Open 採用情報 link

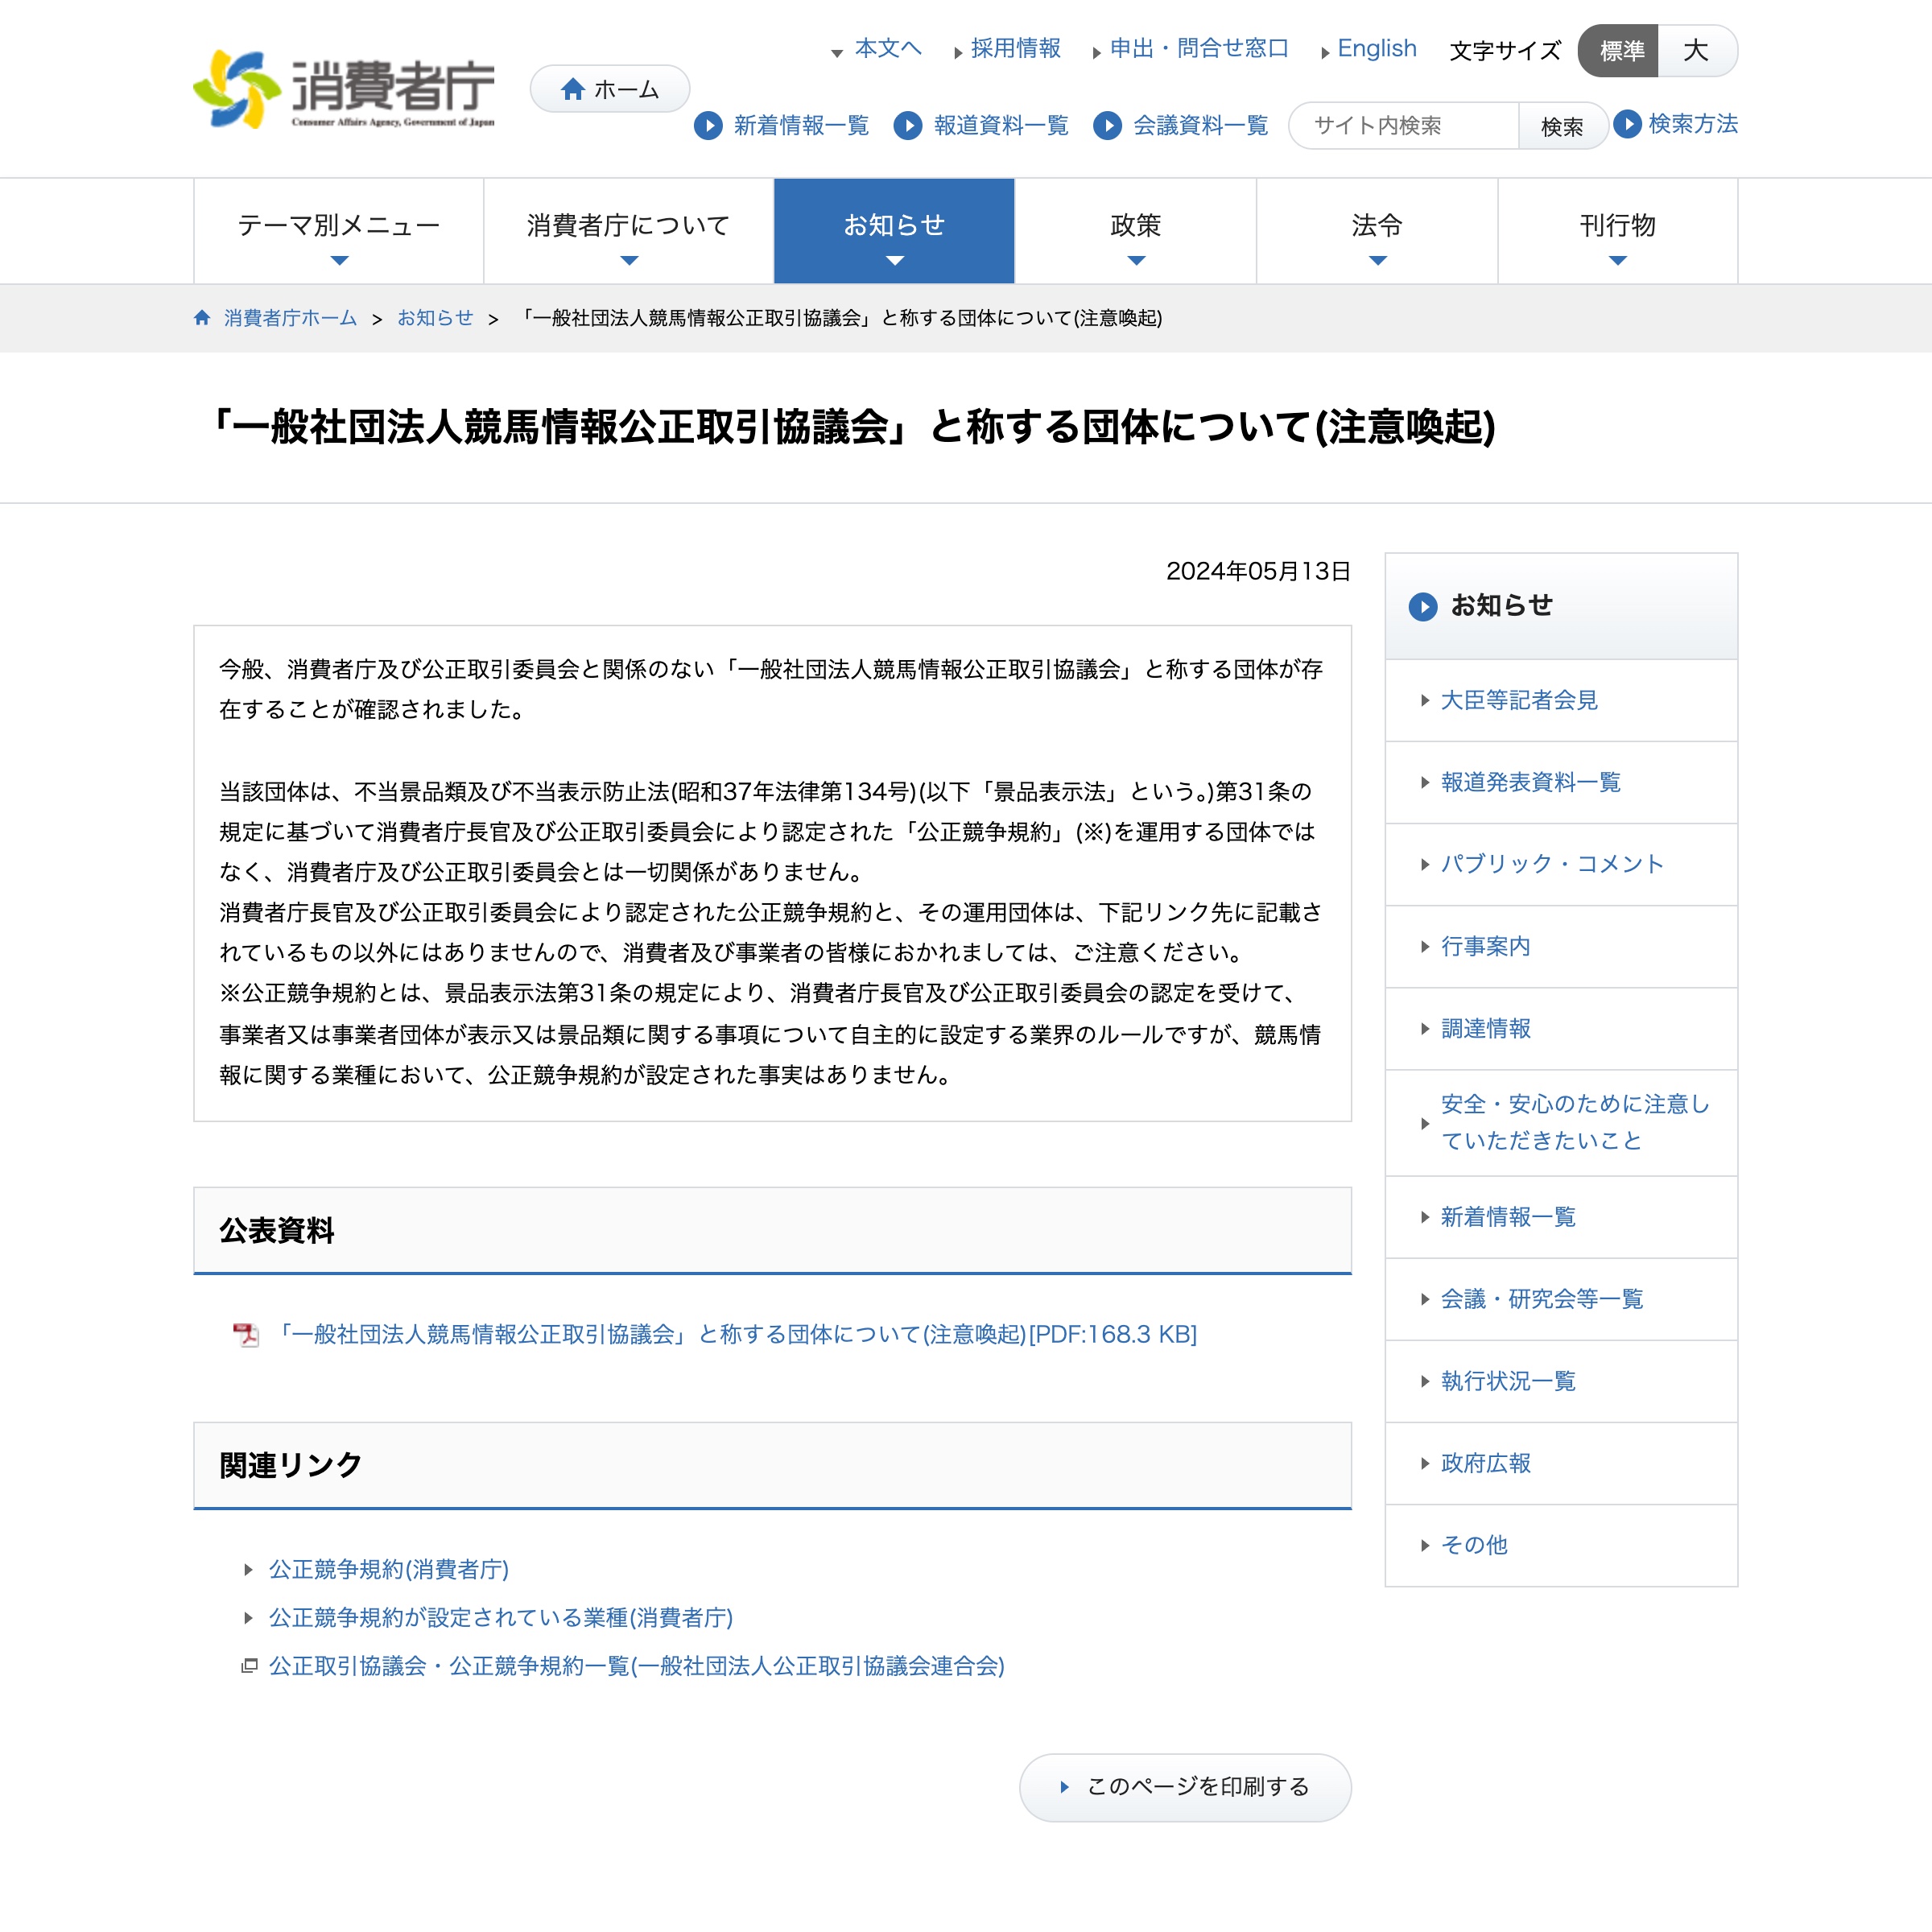[1015, 48]
